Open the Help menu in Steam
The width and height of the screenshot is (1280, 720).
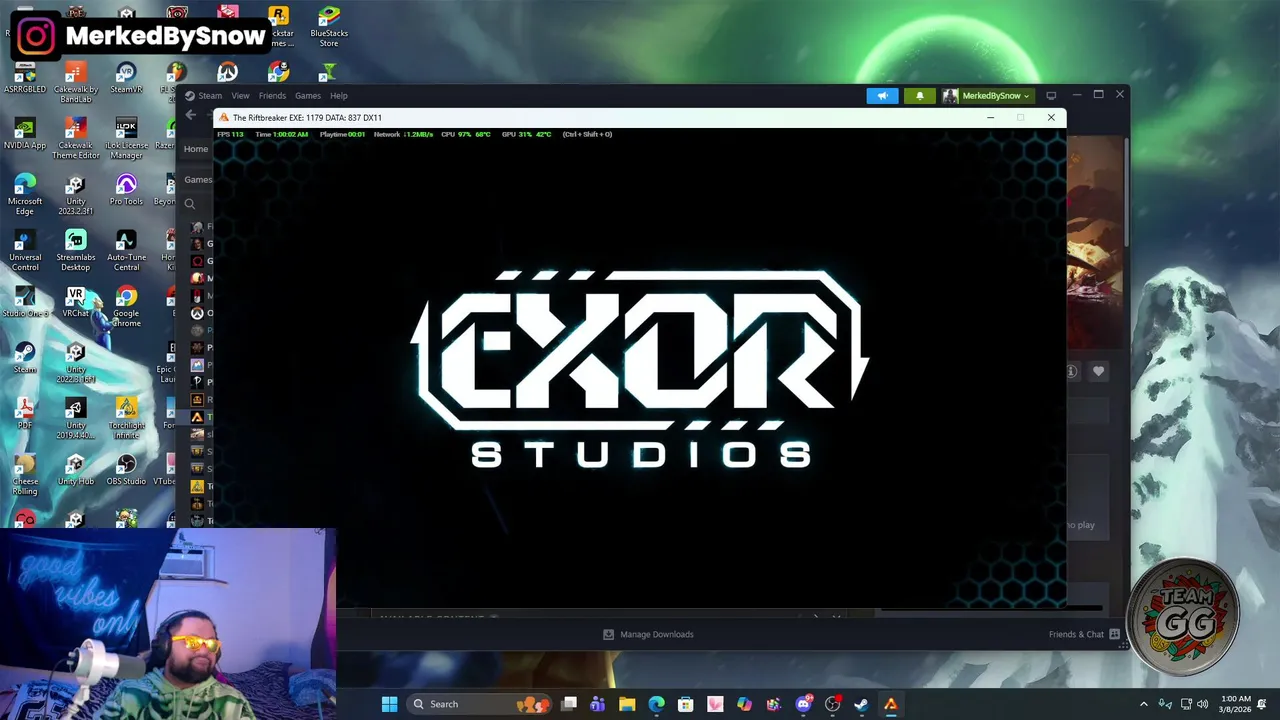(x=339, y=96)
